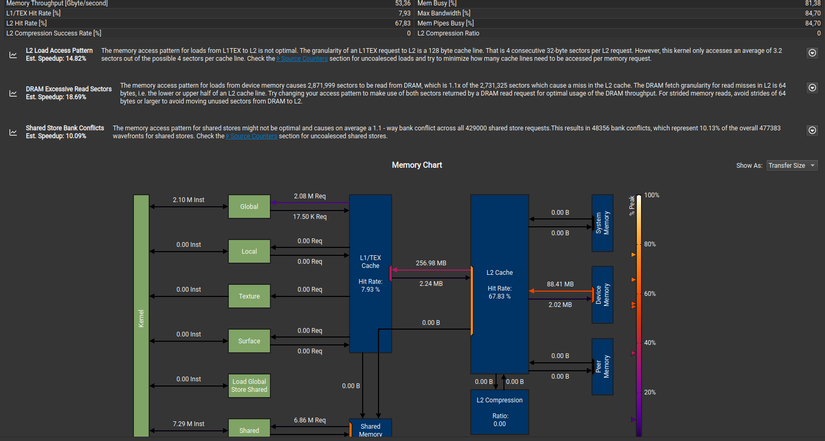Screen dimensions: 825x441
Task: Click the L2 Compression ratio box
Action: point(499,412)
